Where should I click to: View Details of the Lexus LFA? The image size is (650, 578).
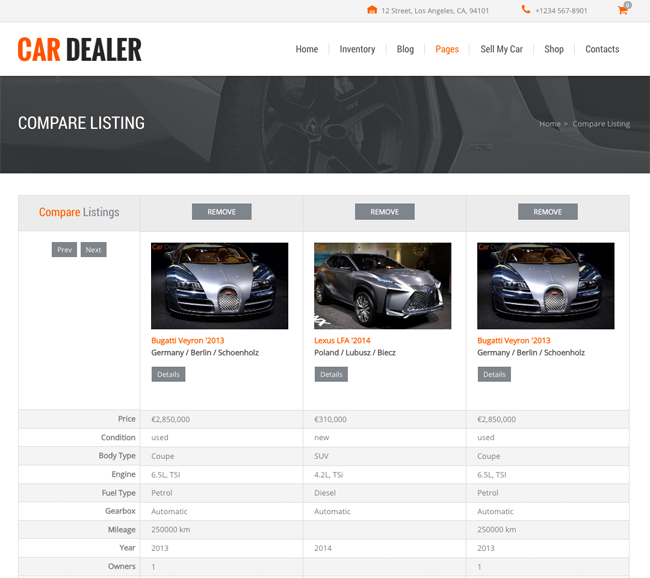(331, 374)
